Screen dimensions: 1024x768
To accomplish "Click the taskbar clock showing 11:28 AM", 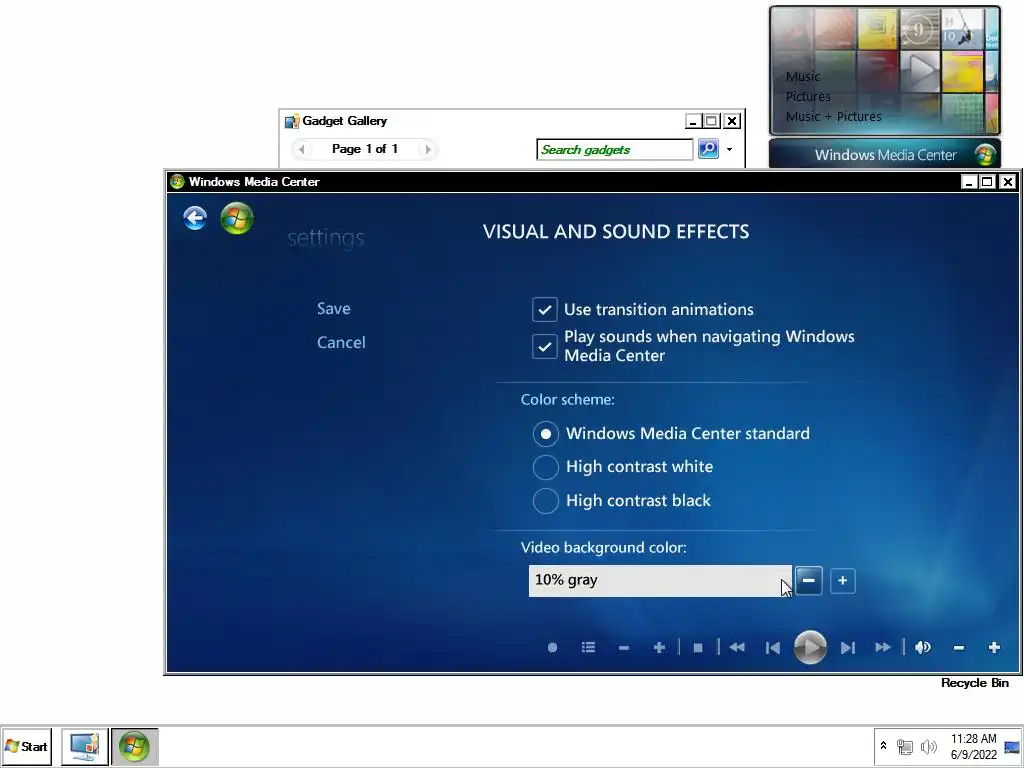I will [x=973, y=746].
